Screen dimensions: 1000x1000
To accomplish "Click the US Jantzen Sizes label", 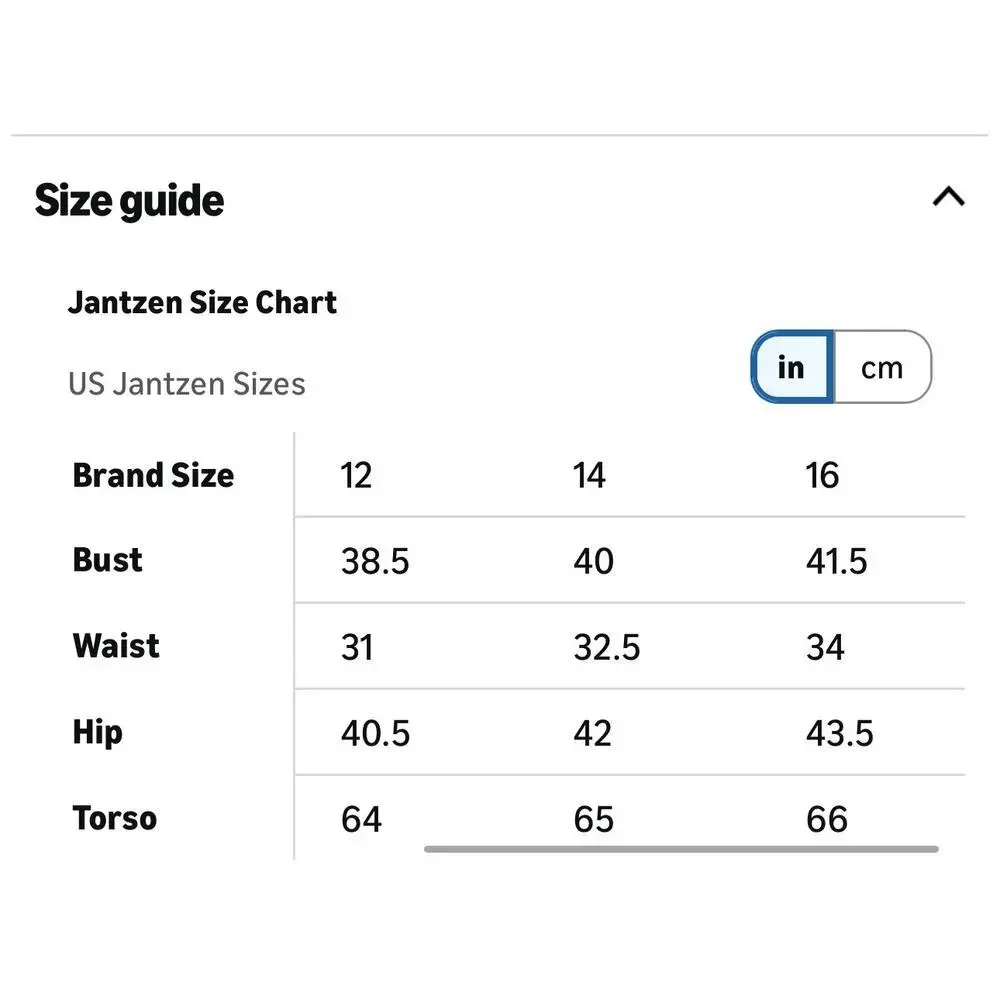I will point(187,384).
